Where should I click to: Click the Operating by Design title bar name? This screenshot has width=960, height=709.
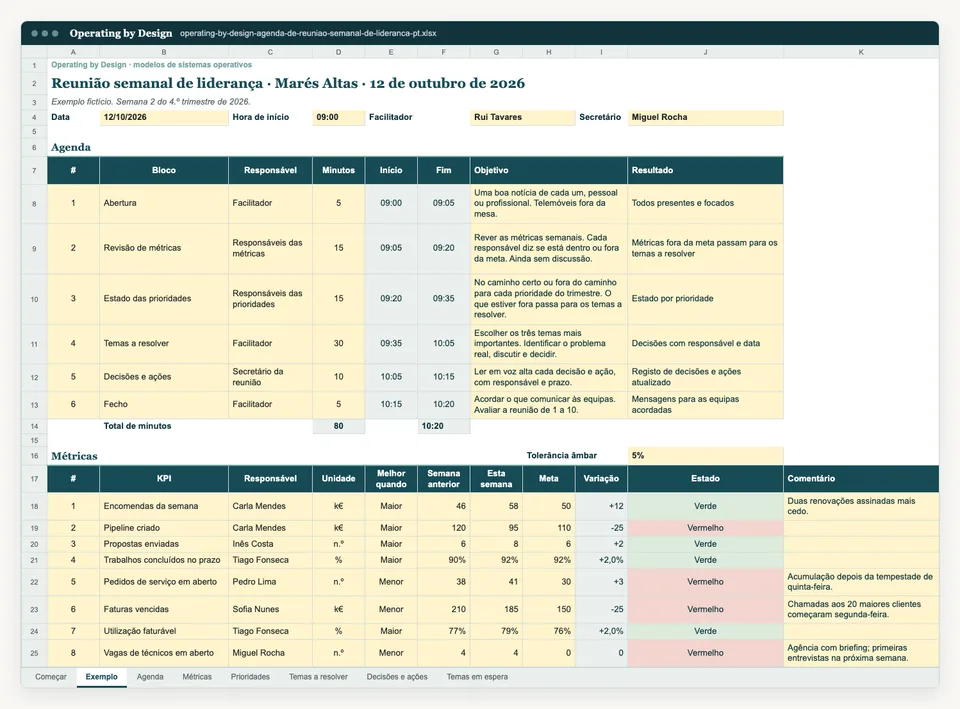pyautogui.click(x=121, y=33)
